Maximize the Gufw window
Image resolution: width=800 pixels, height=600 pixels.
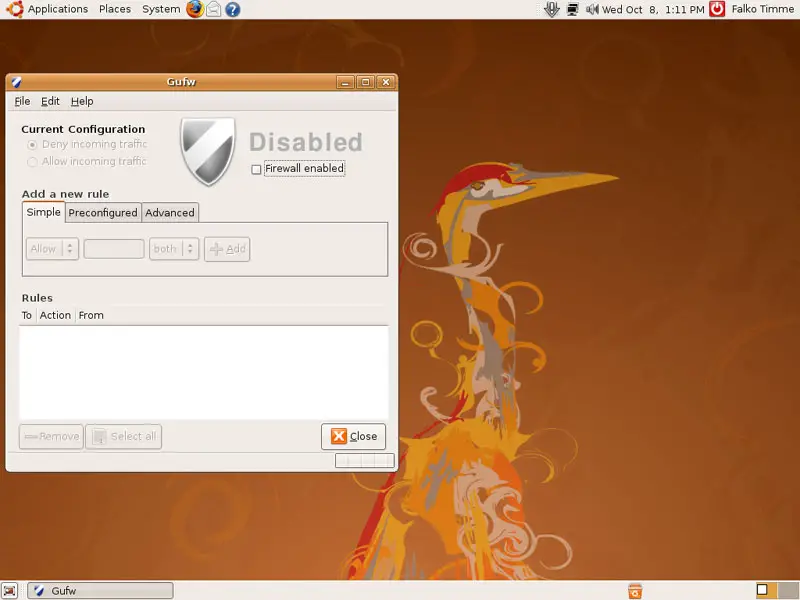point(365,82)
